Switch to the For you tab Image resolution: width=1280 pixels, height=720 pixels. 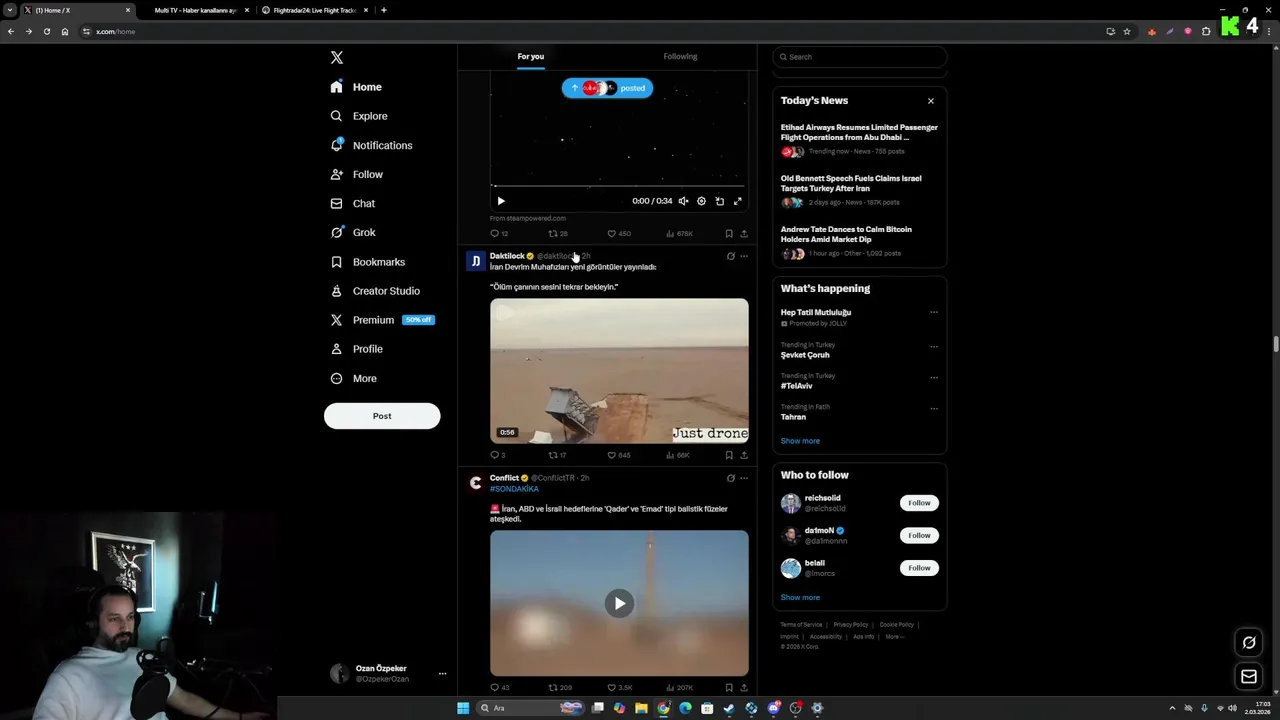click(531, 57)
